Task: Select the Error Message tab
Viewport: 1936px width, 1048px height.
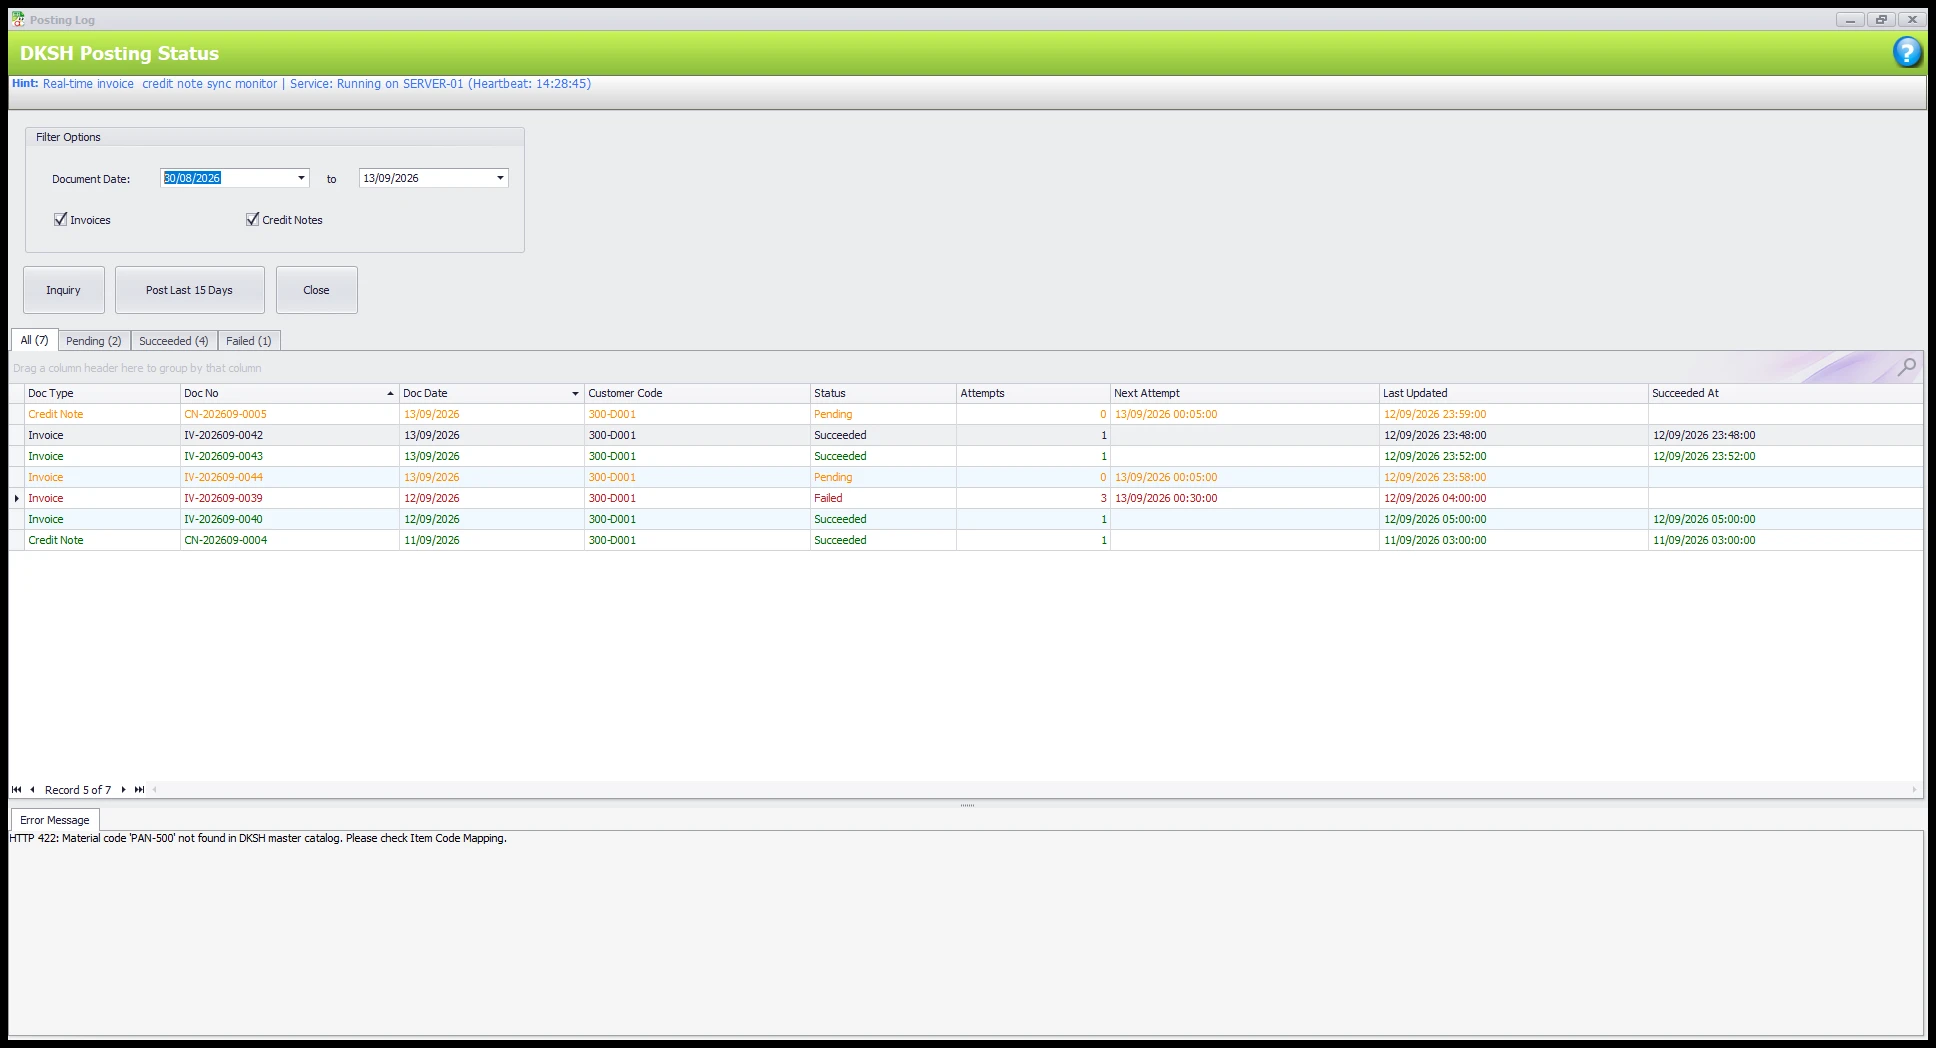Action: pos(55,820)
